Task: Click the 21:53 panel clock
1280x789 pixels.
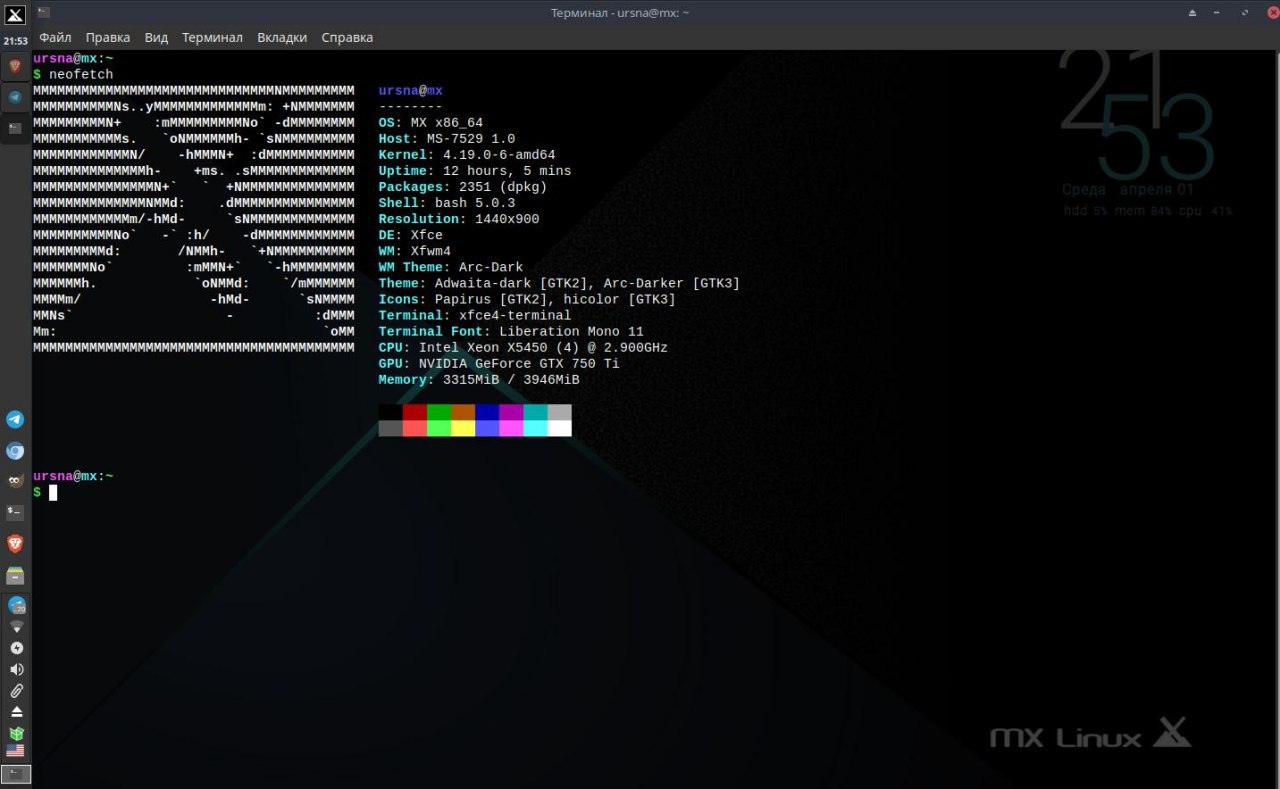Action: (15, 41)
